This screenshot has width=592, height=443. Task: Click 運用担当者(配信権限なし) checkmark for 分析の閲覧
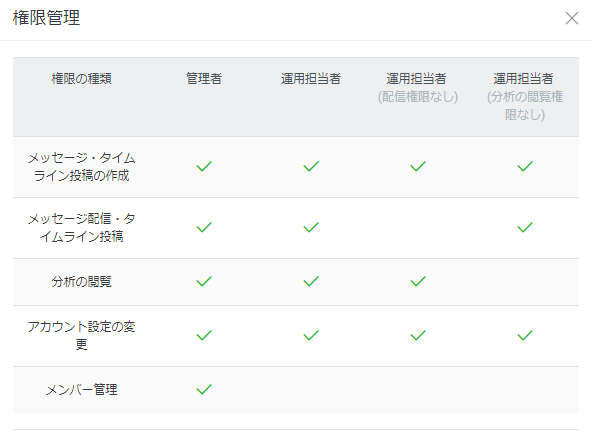click(x=418, y=281)
